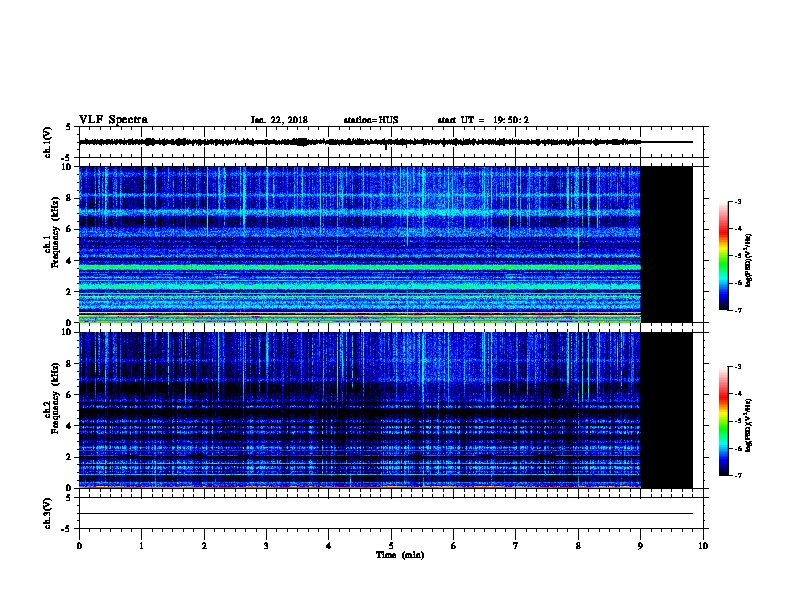This screenshot has height=612, width=792.
Task: Click the "start UT = 19:50: 2" header text
Action: tap(483, 120)
